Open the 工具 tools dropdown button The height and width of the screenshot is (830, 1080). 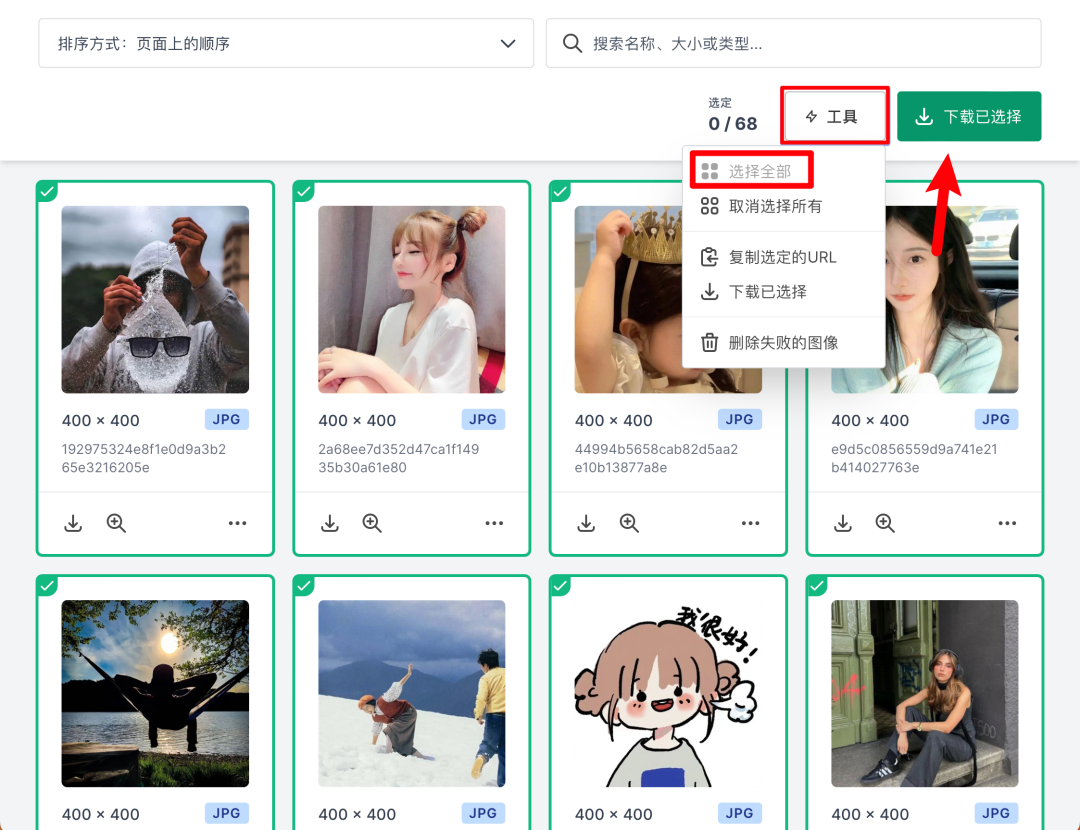point(834,116)
